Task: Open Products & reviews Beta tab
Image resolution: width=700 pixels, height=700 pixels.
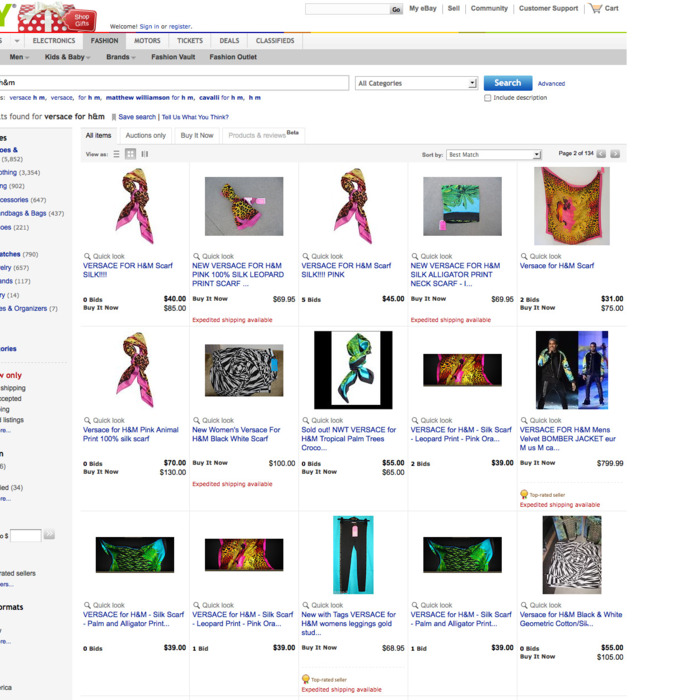Action: coord(263,135)
